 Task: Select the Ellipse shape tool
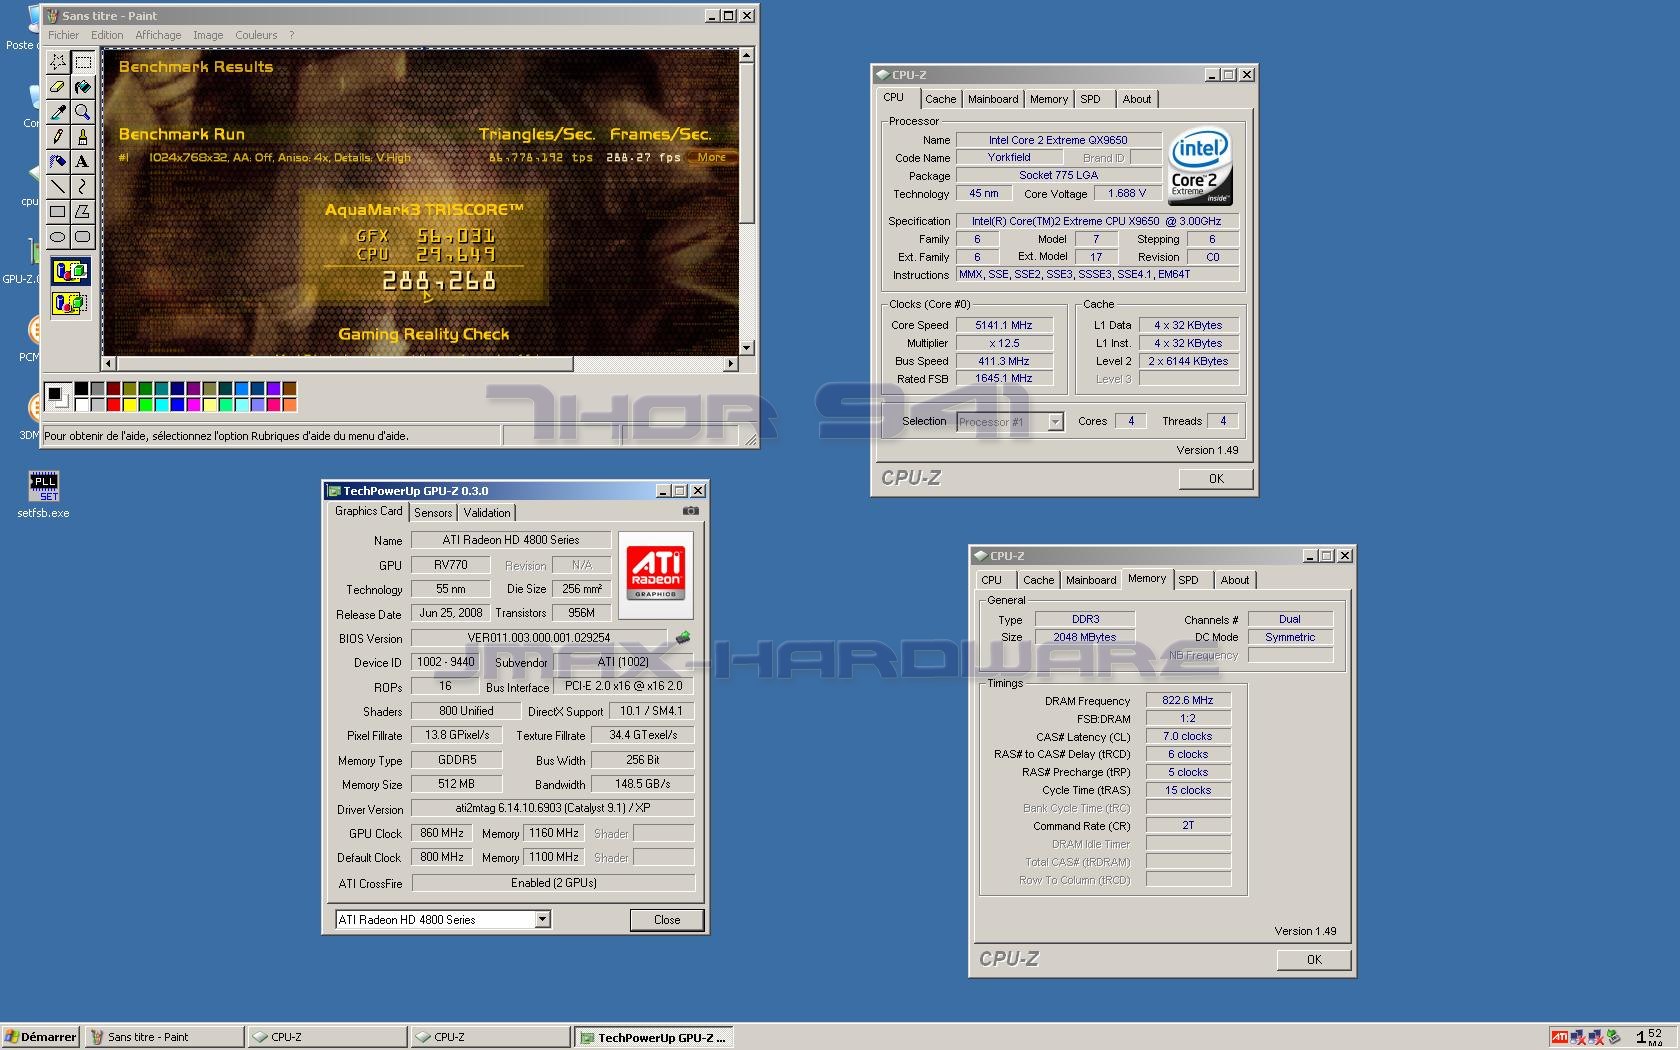point(58,237)
